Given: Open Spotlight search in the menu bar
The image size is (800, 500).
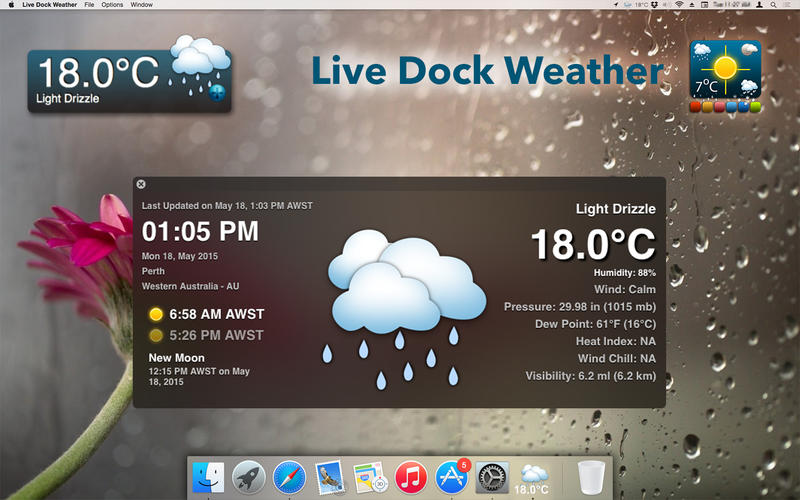Looking at the screenshot, I should pyautogui.click(x=771, y=5).
